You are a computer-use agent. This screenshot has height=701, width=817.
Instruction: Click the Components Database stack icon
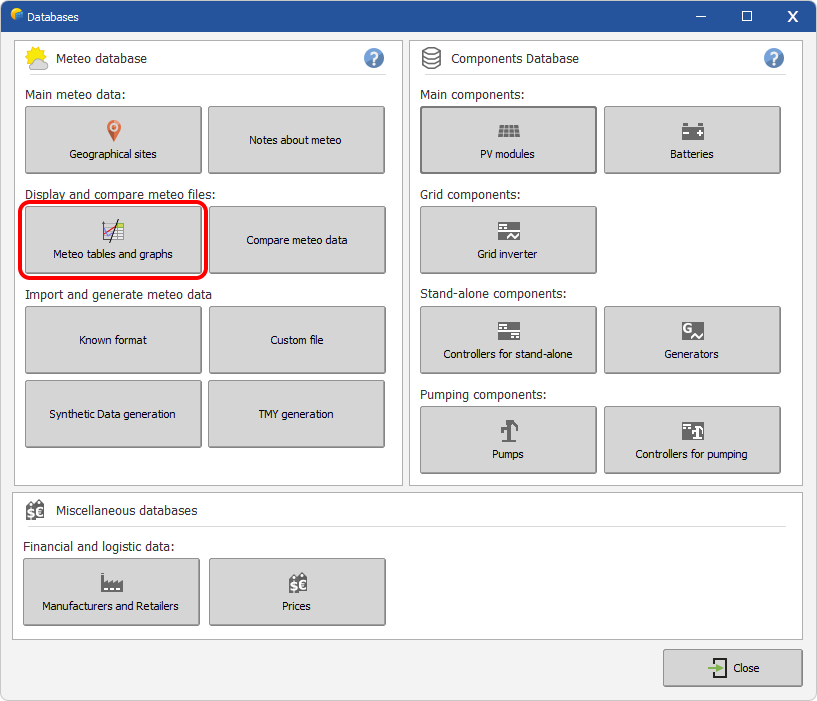pos(431,58)
